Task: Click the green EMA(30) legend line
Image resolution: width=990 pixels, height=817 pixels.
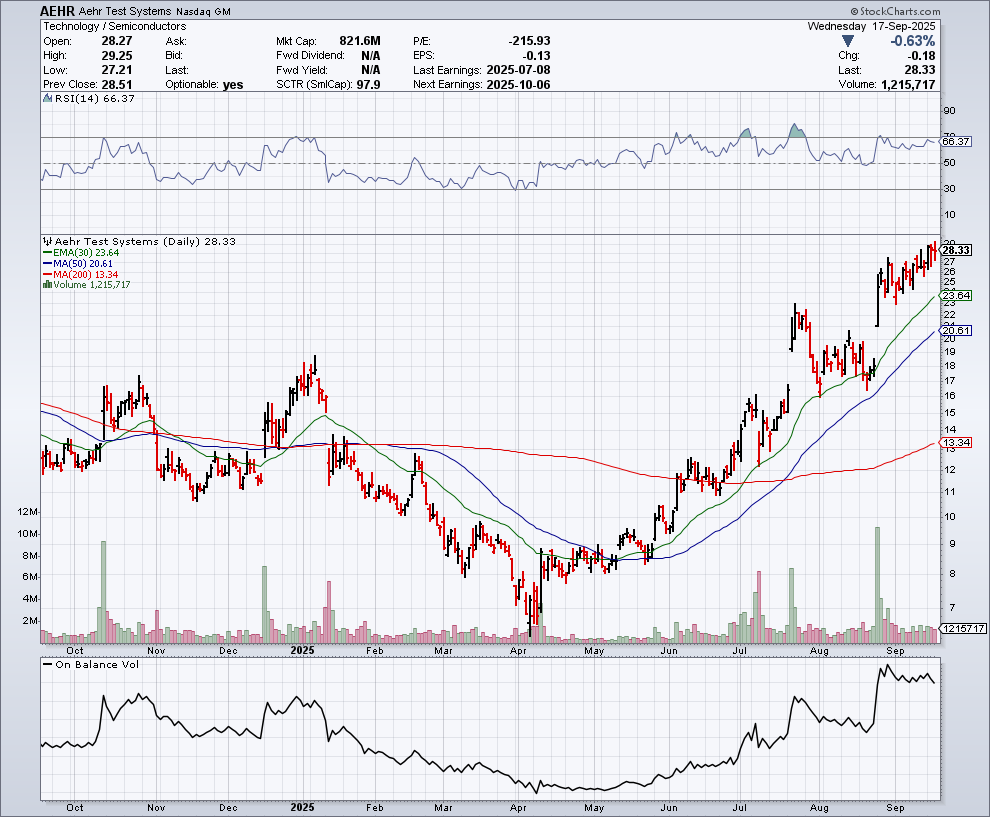Action: pos(46,253)
